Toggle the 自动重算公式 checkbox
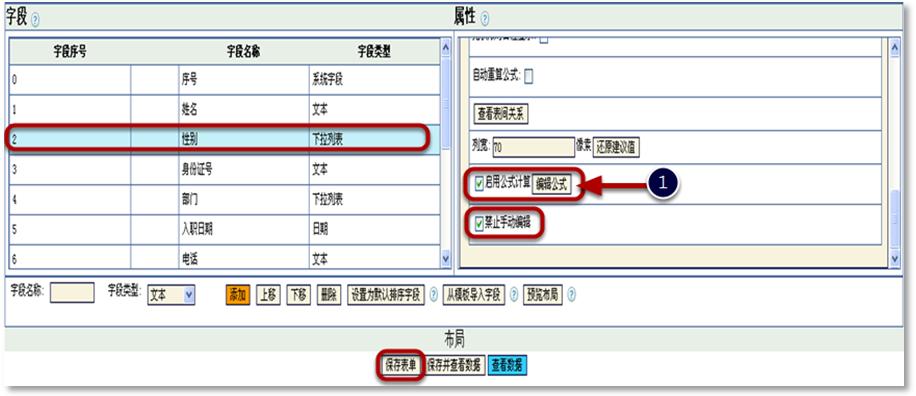The width and height of the screenshot is (916, 396). [529, 77]
